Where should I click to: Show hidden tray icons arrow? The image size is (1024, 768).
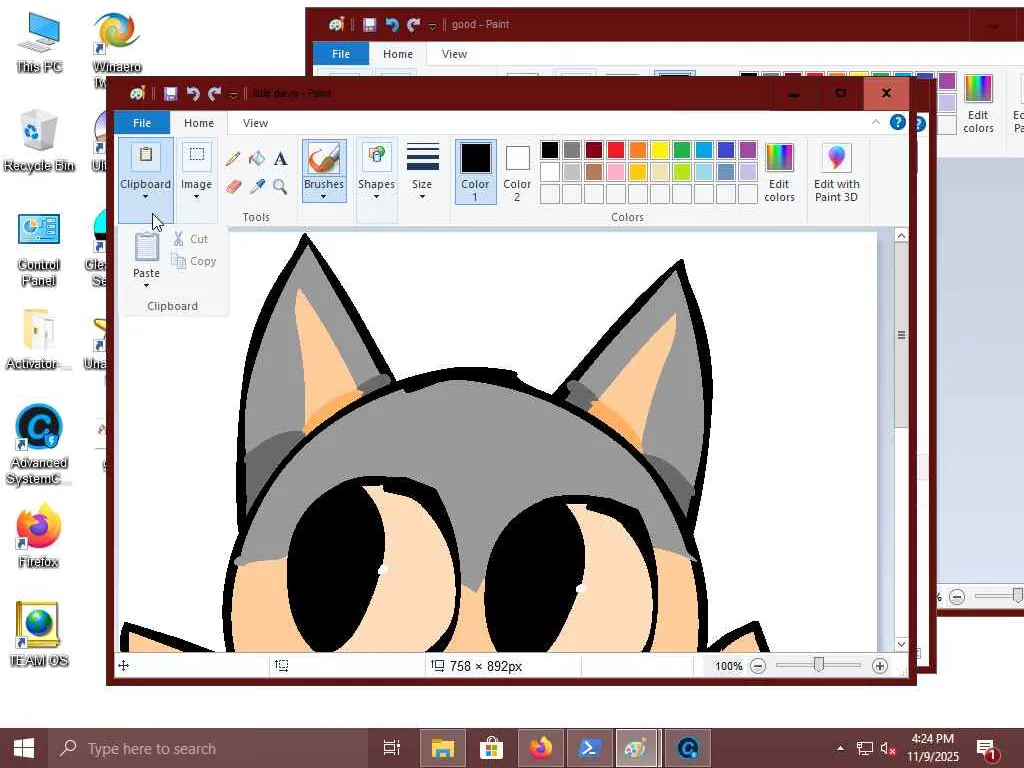[840, 748]
